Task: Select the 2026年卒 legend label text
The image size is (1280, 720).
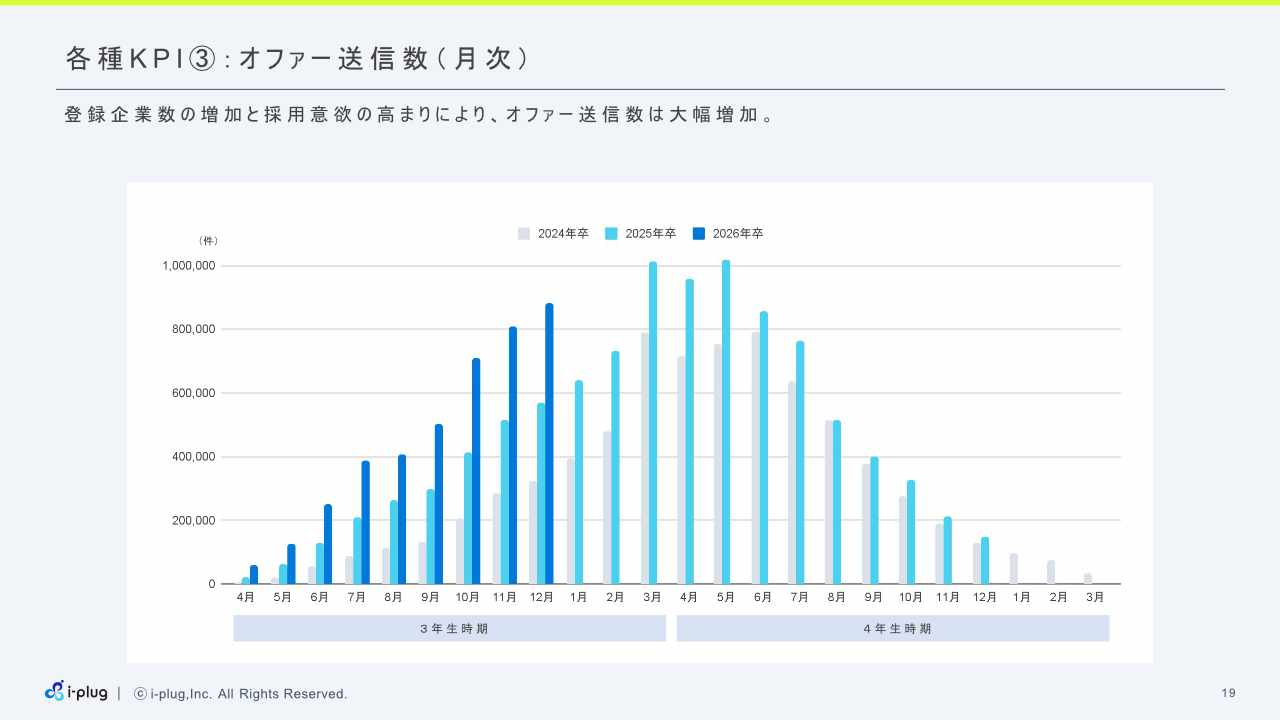Action: coord(737,234)
